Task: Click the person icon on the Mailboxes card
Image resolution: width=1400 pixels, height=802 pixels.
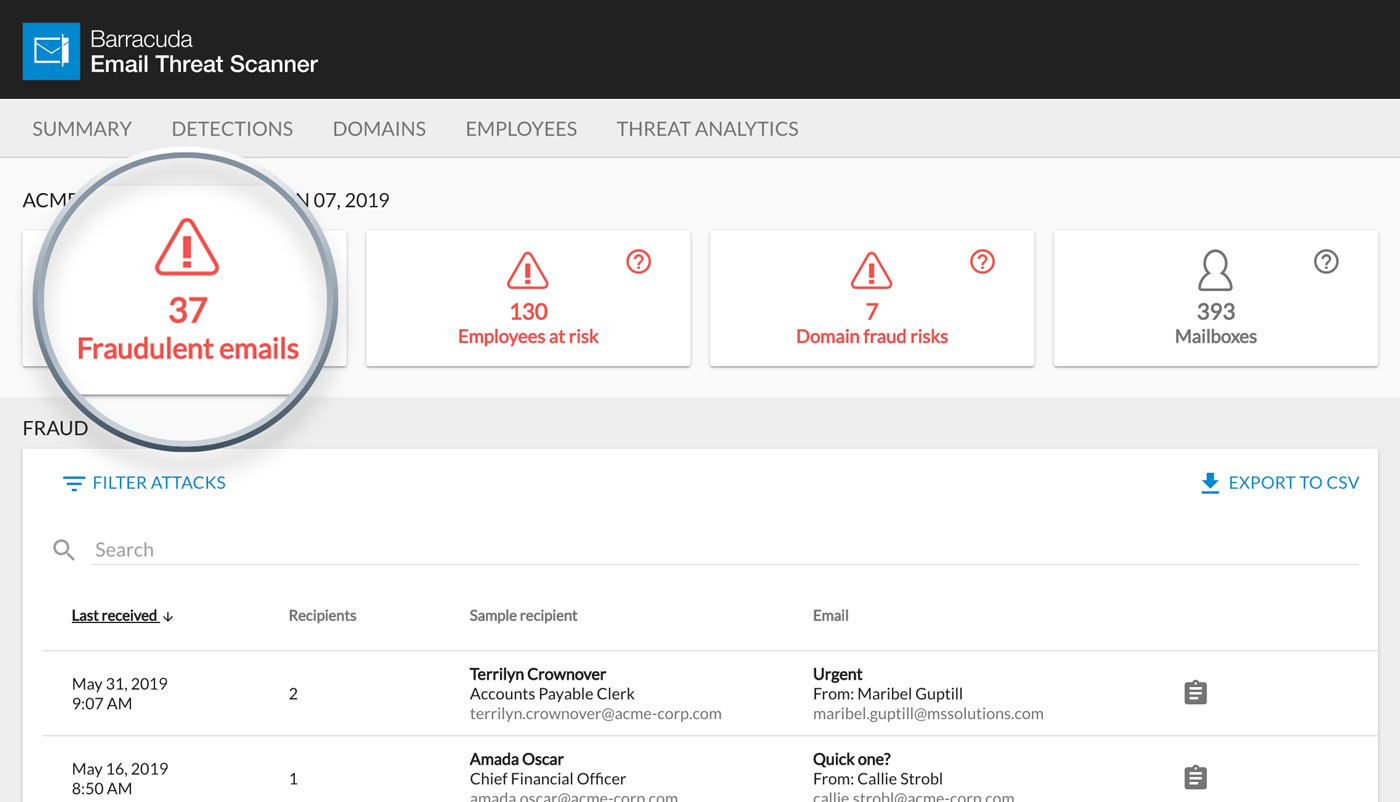Action: (1215, 273)
